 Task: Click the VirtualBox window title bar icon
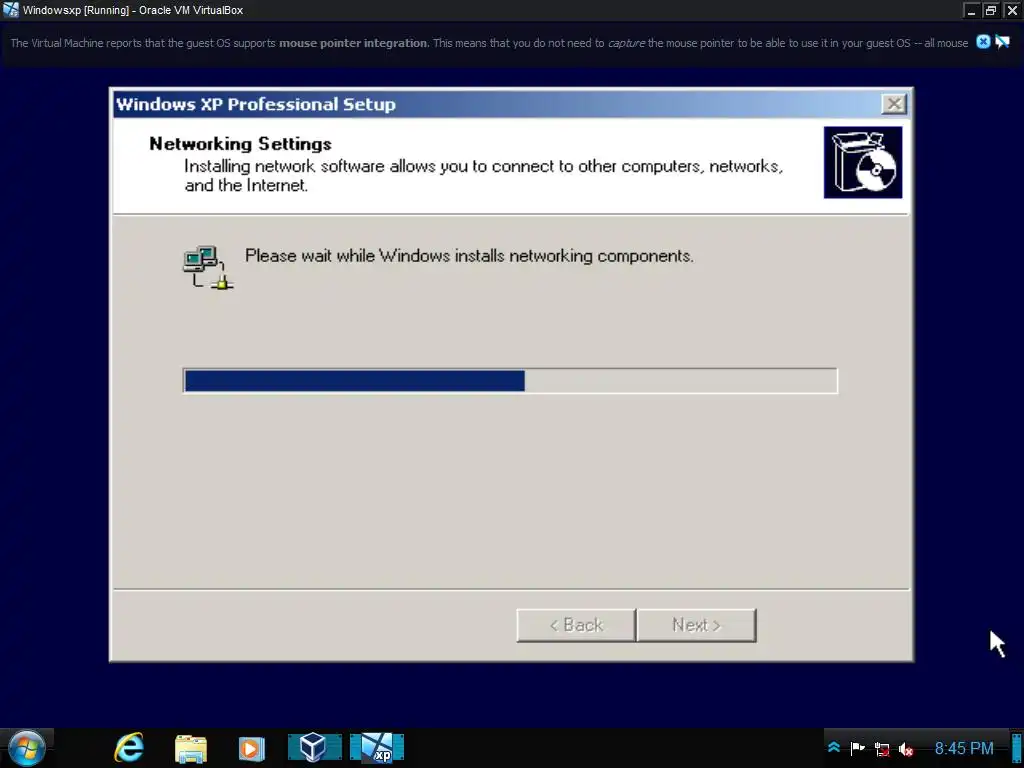[x=10, y=10]
